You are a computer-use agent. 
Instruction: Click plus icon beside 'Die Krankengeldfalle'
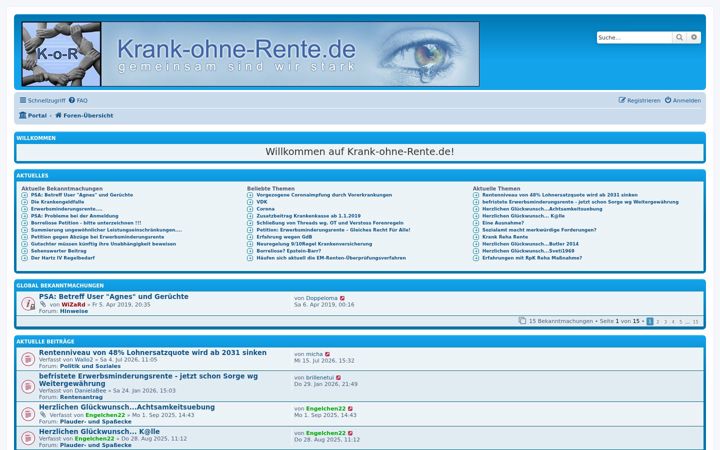coord(25,202)
